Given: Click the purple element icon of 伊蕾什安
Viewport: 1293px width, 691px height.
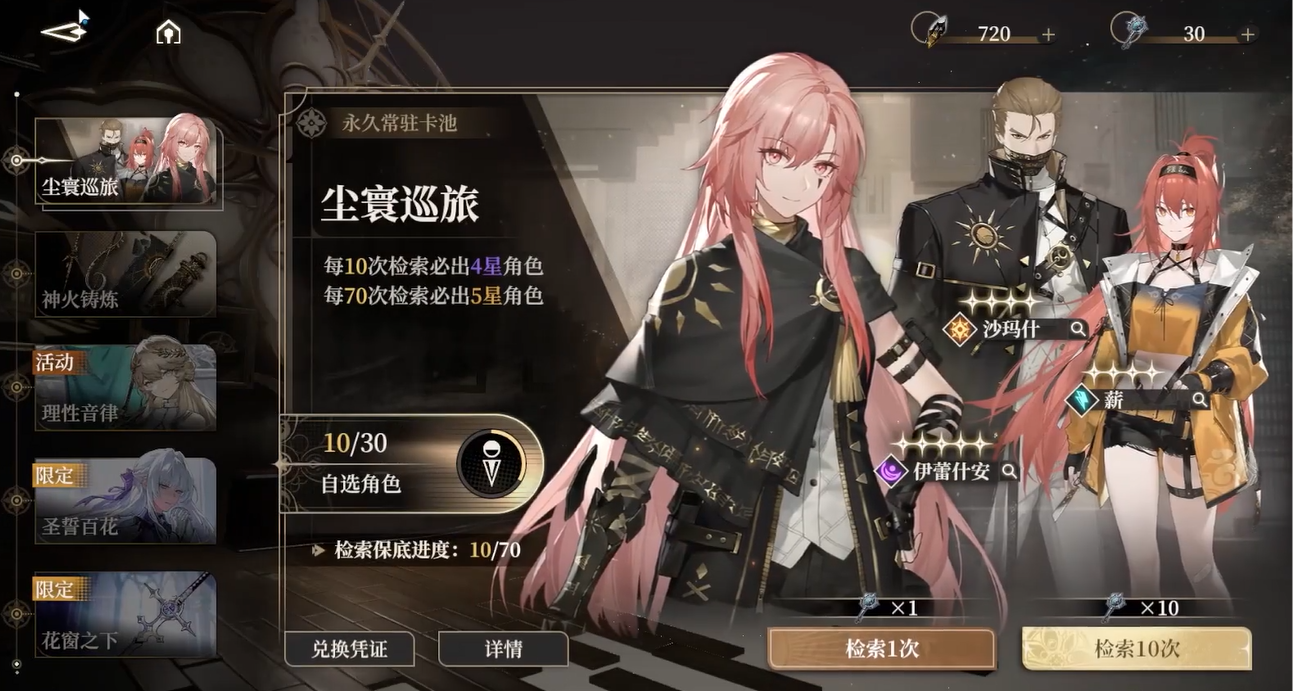Looking at the screenshot, I should pyautogui.click(x=891, y=470).
